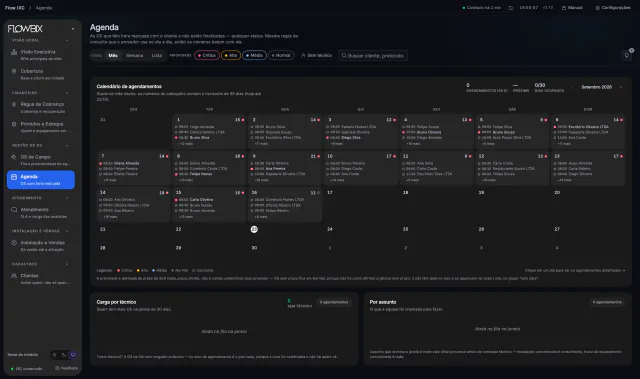Image resolution: width=640 pixels, height=379 pixels.
Task: Open Visão Executiva bar chart icon
Action: [14, 52]
